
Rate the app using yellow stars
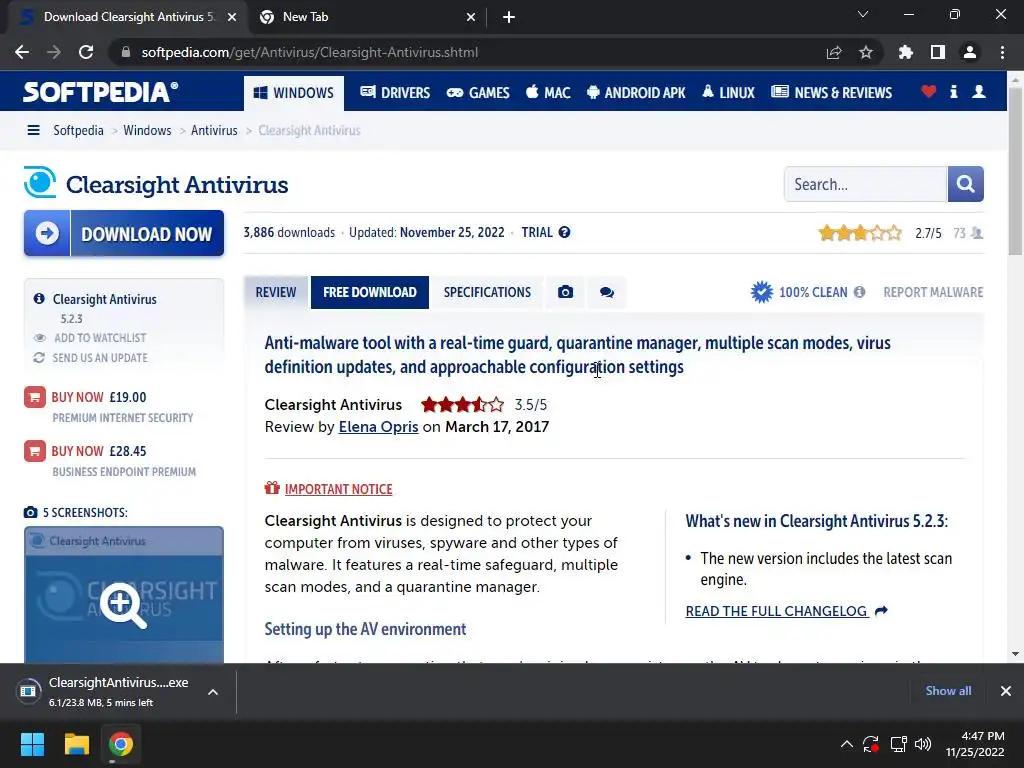pos(860,232)
